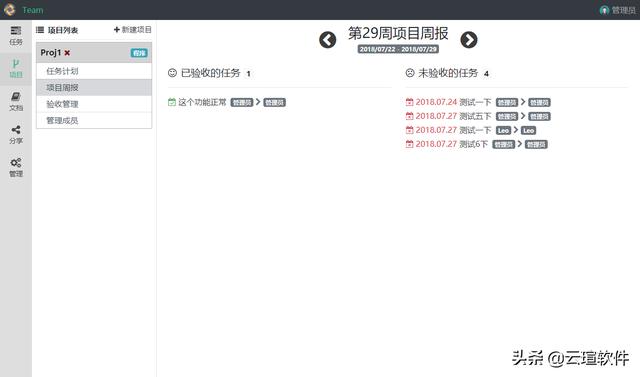This screenshot has width=640, height=377.
Task: Open task 2018.07.24 测试一下
Action: (x=453, y=102)
